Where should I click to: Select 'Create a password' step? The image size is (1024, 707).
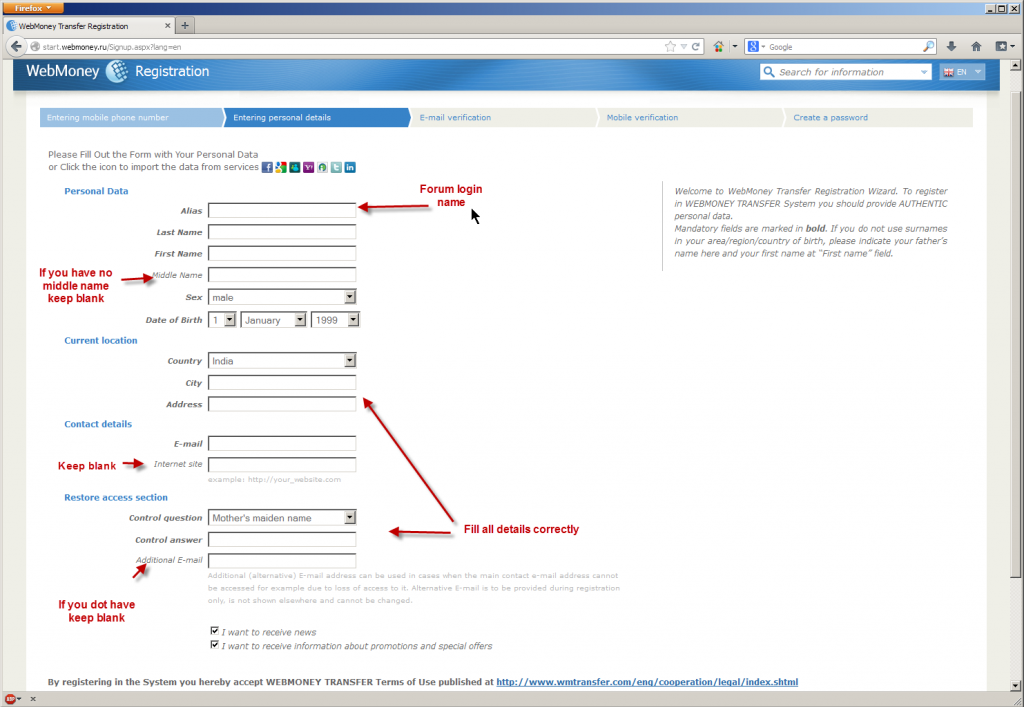click(x=878, y=118)
